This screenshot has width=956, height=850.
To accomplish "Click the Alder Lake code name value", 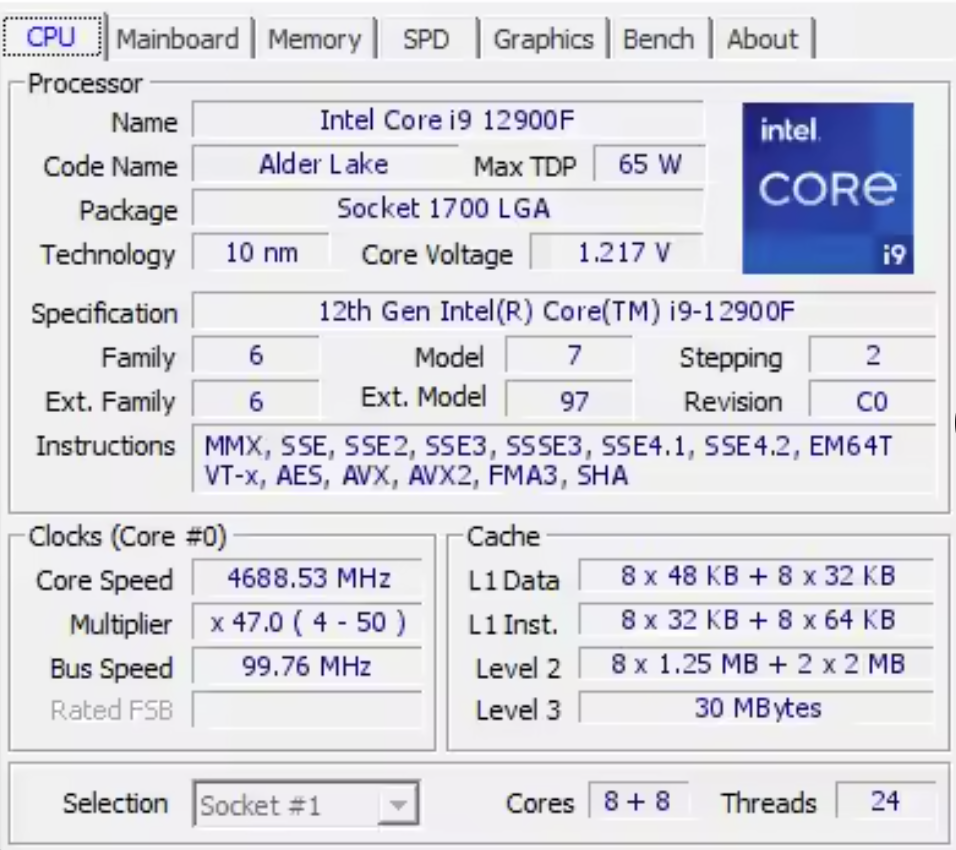I will click(x=324, y=164).
